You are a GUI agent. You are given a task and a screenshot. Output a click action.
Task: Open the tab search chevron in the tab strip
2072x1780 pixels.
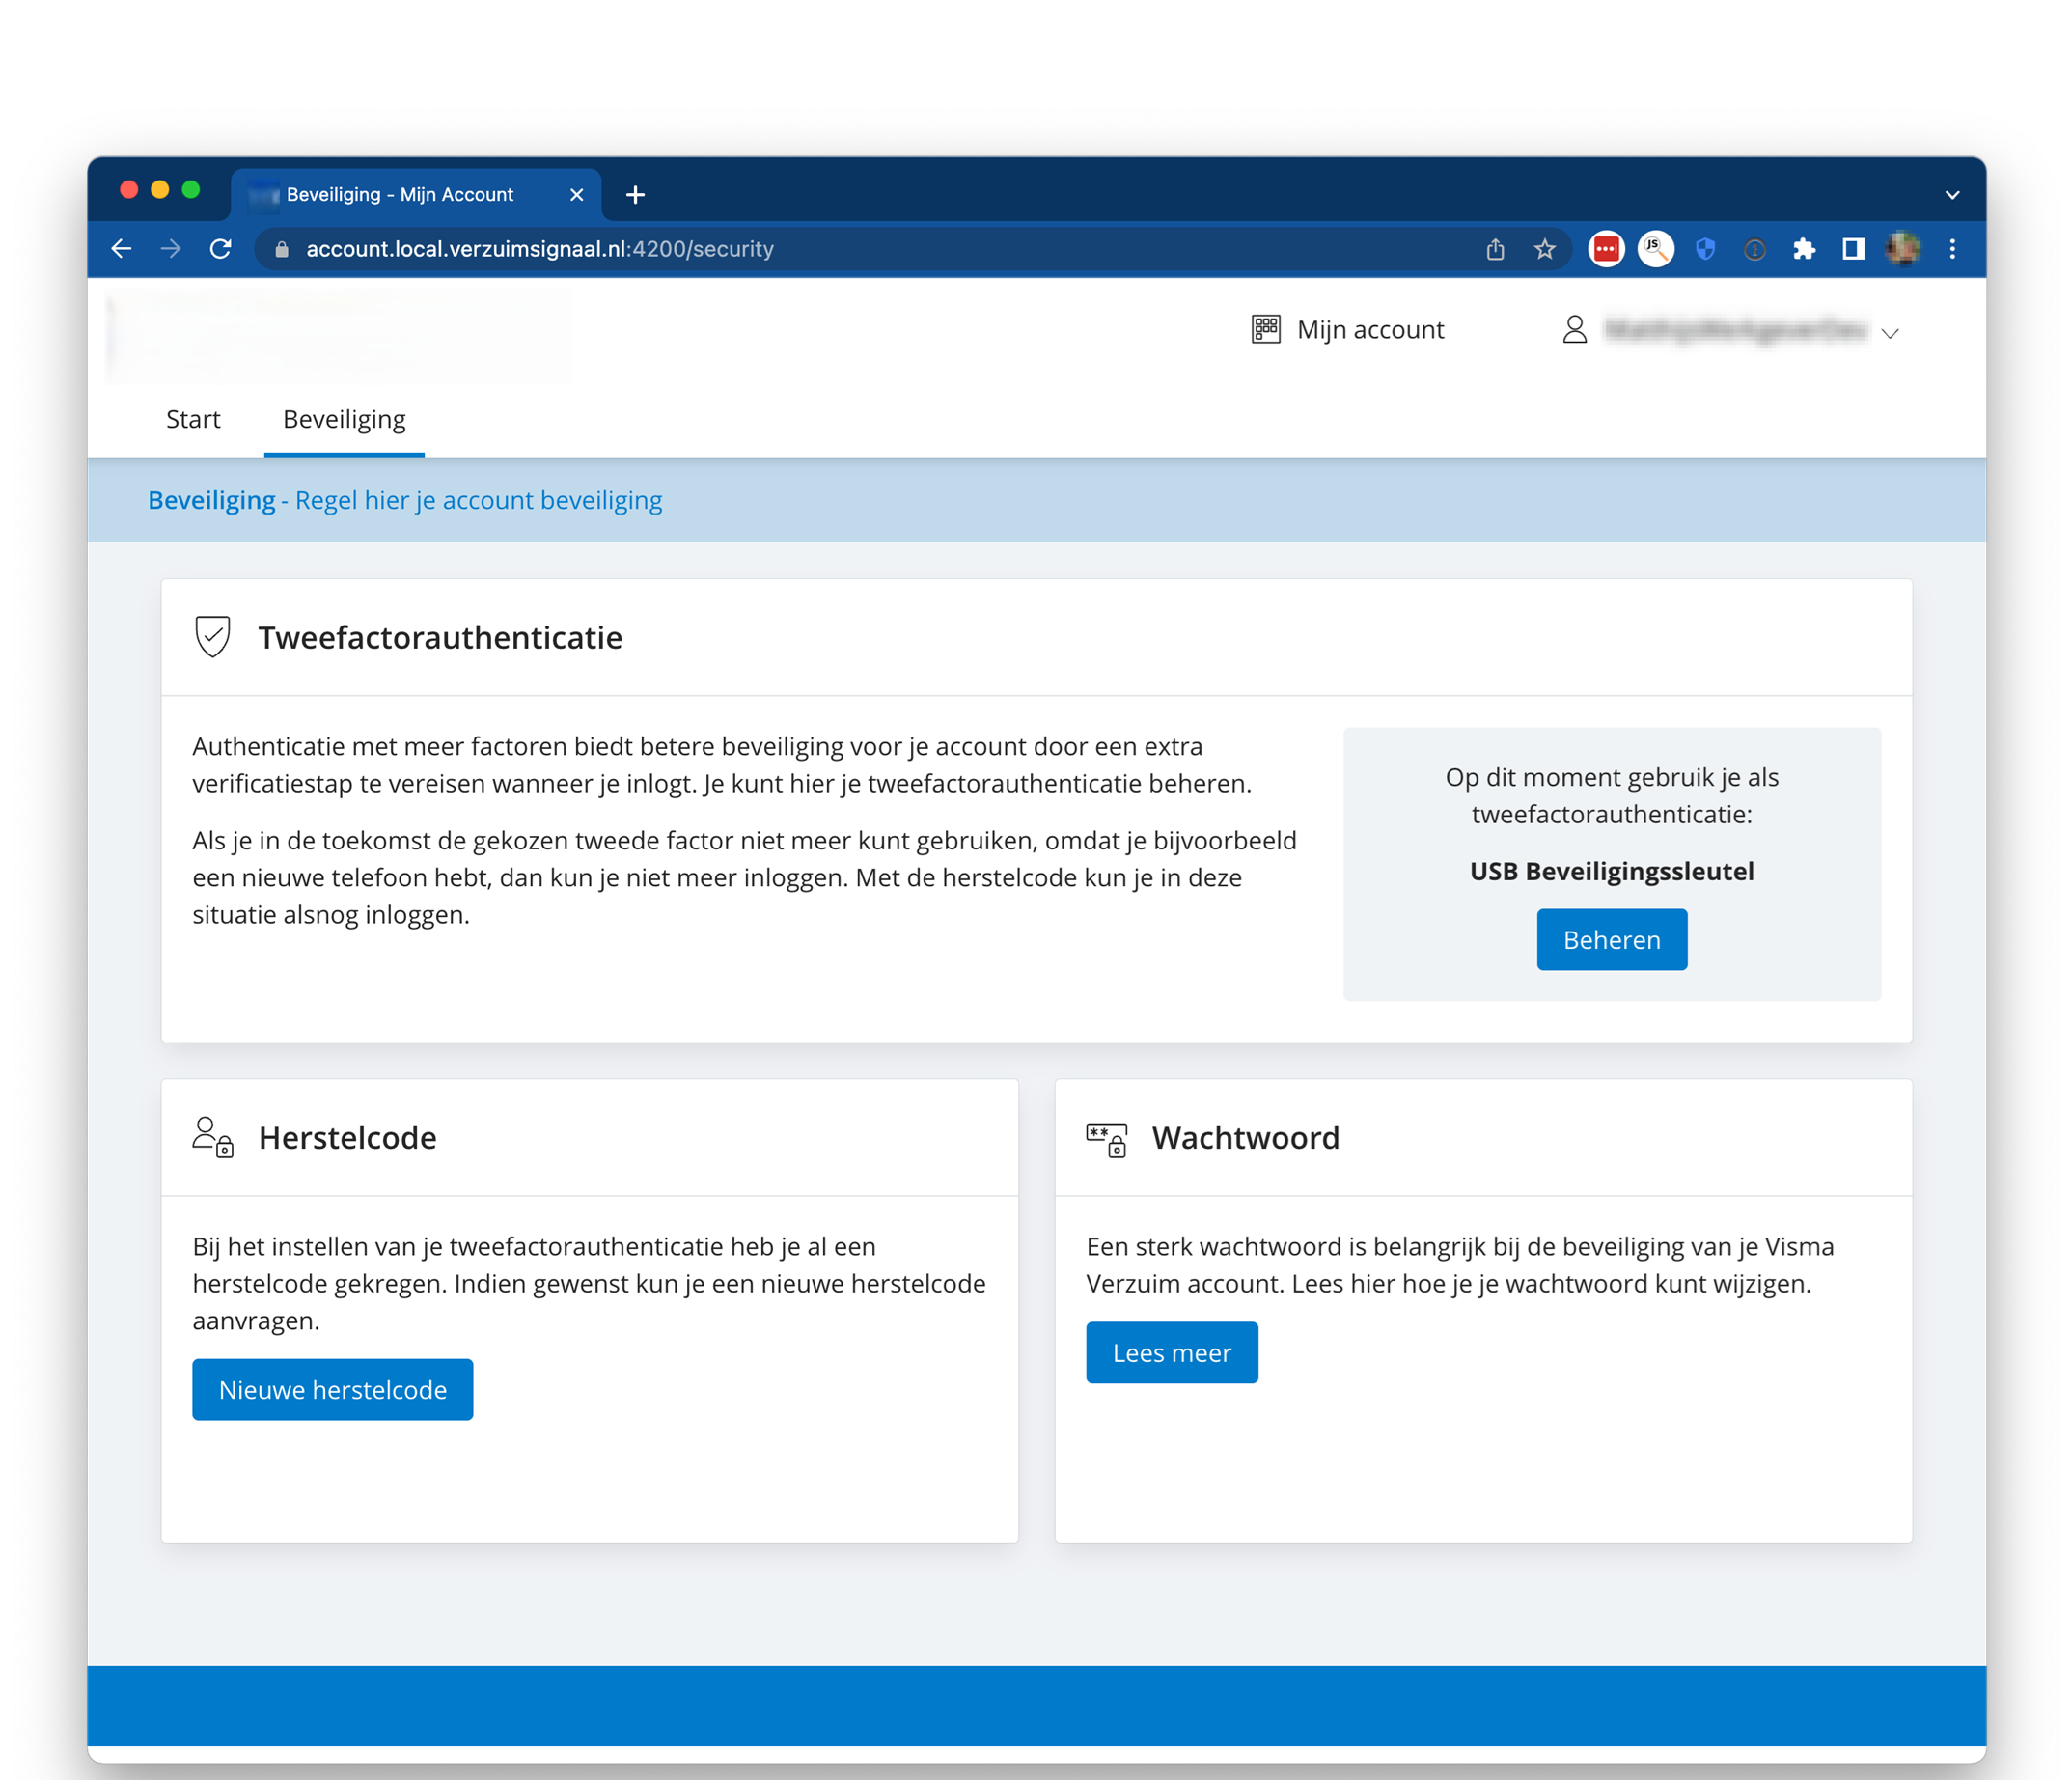pyautogui.click(x=1952, y=195)
